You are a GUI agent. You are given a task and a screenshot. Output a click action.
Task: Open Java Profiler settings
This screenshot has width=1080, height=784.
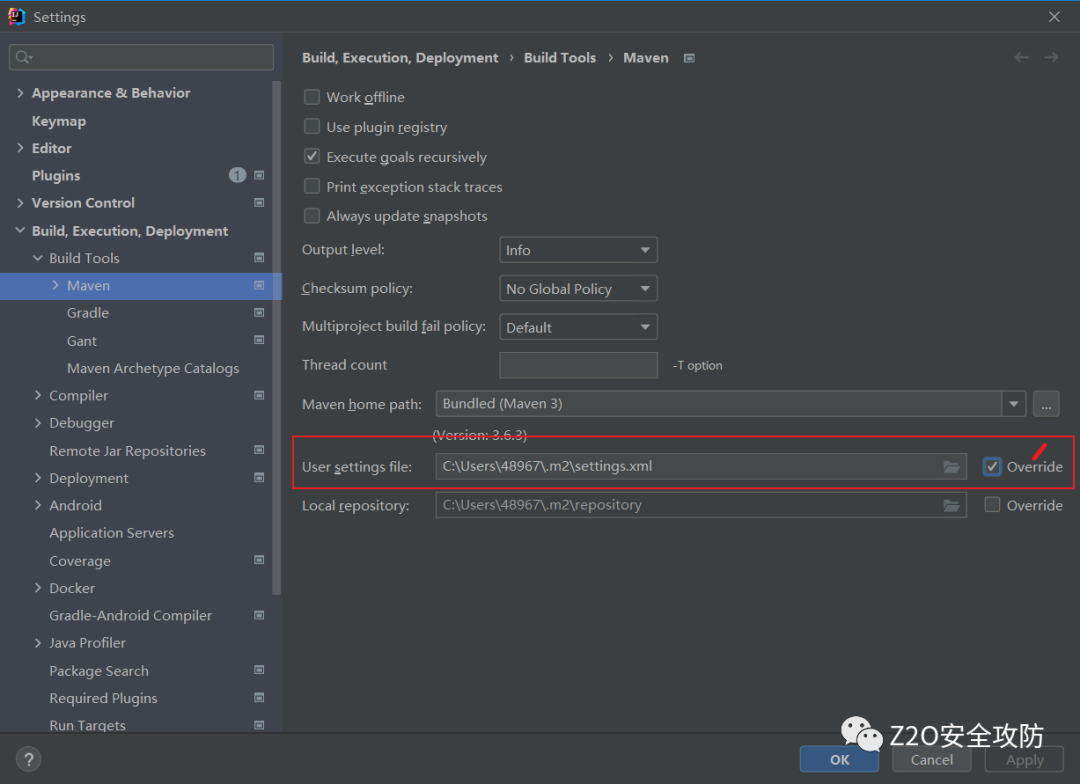87,643
